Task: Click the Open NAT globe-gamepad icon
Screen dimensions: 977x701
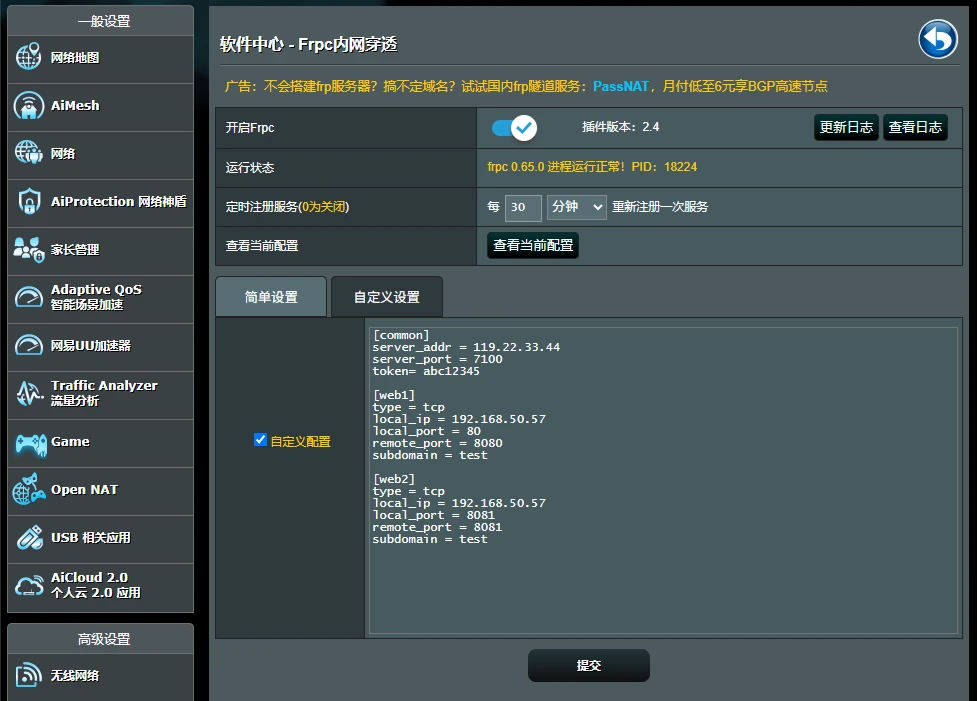Action: pyautogui.click(x=29, y=489)
